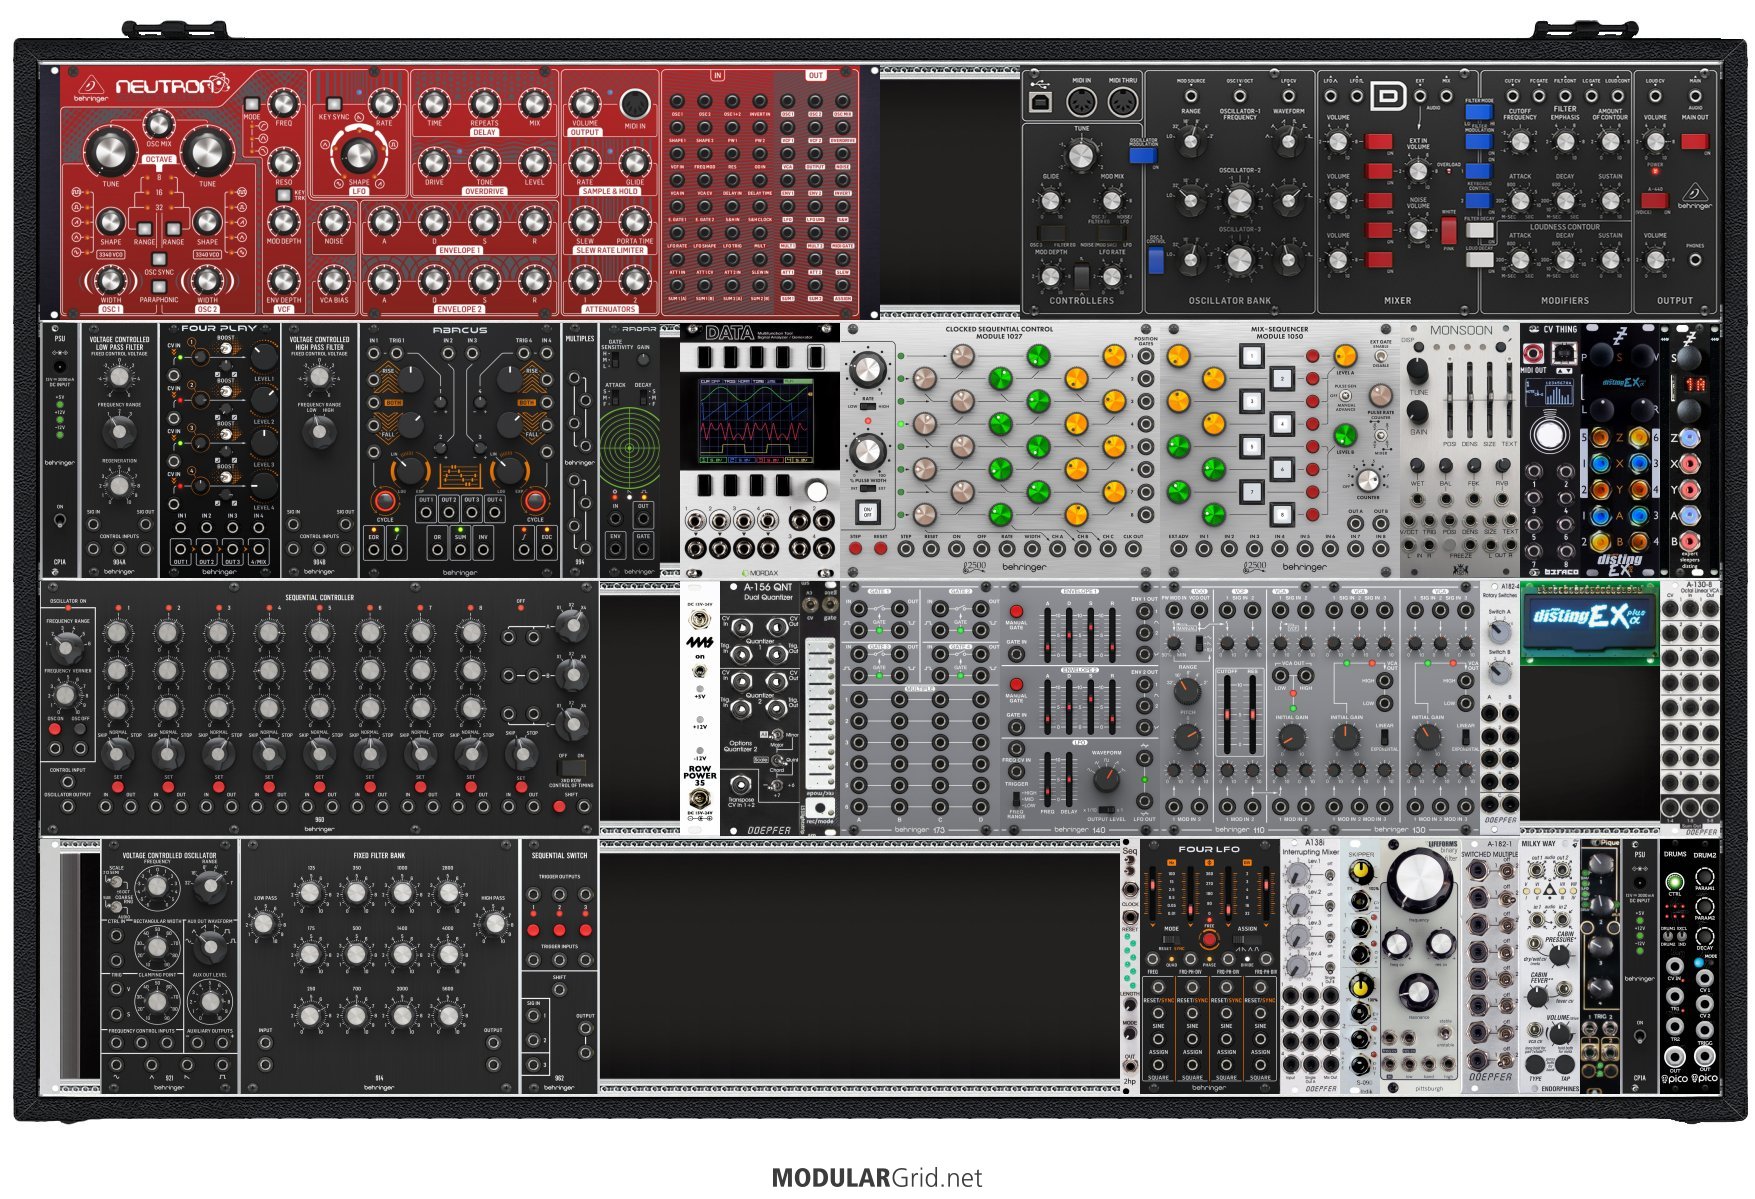Click the 4ms logo on Row Power module
Screen dimensions: 1755x1199
point(700,641)
